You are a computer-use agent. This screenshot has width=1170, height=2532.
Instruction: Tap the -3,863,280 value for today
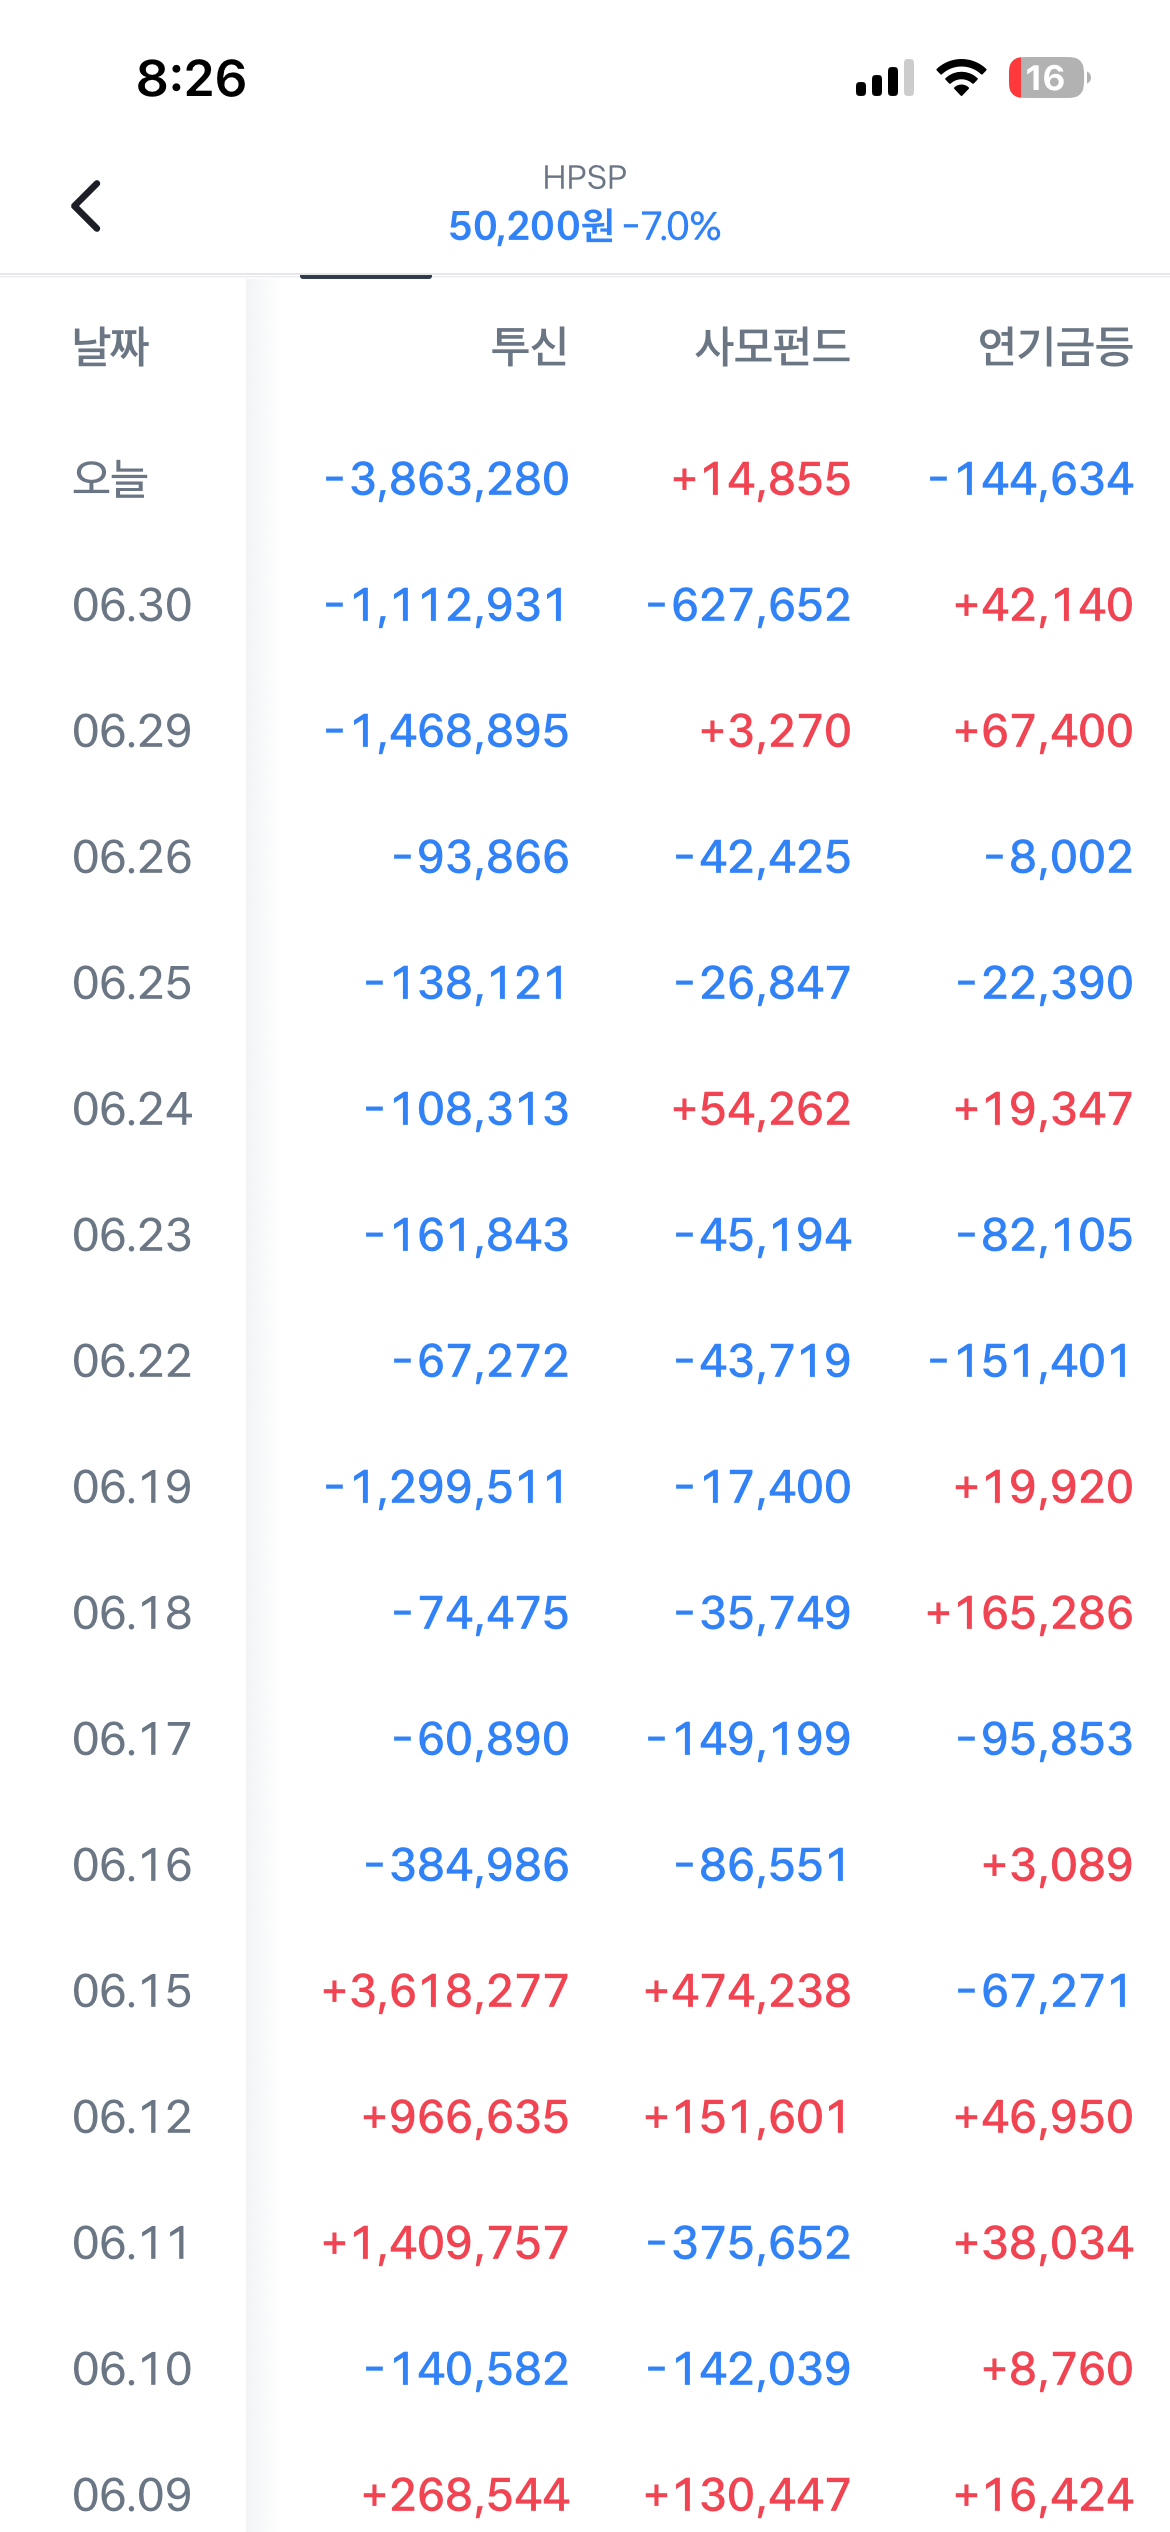pyautogui.click(x=446, y=479)
